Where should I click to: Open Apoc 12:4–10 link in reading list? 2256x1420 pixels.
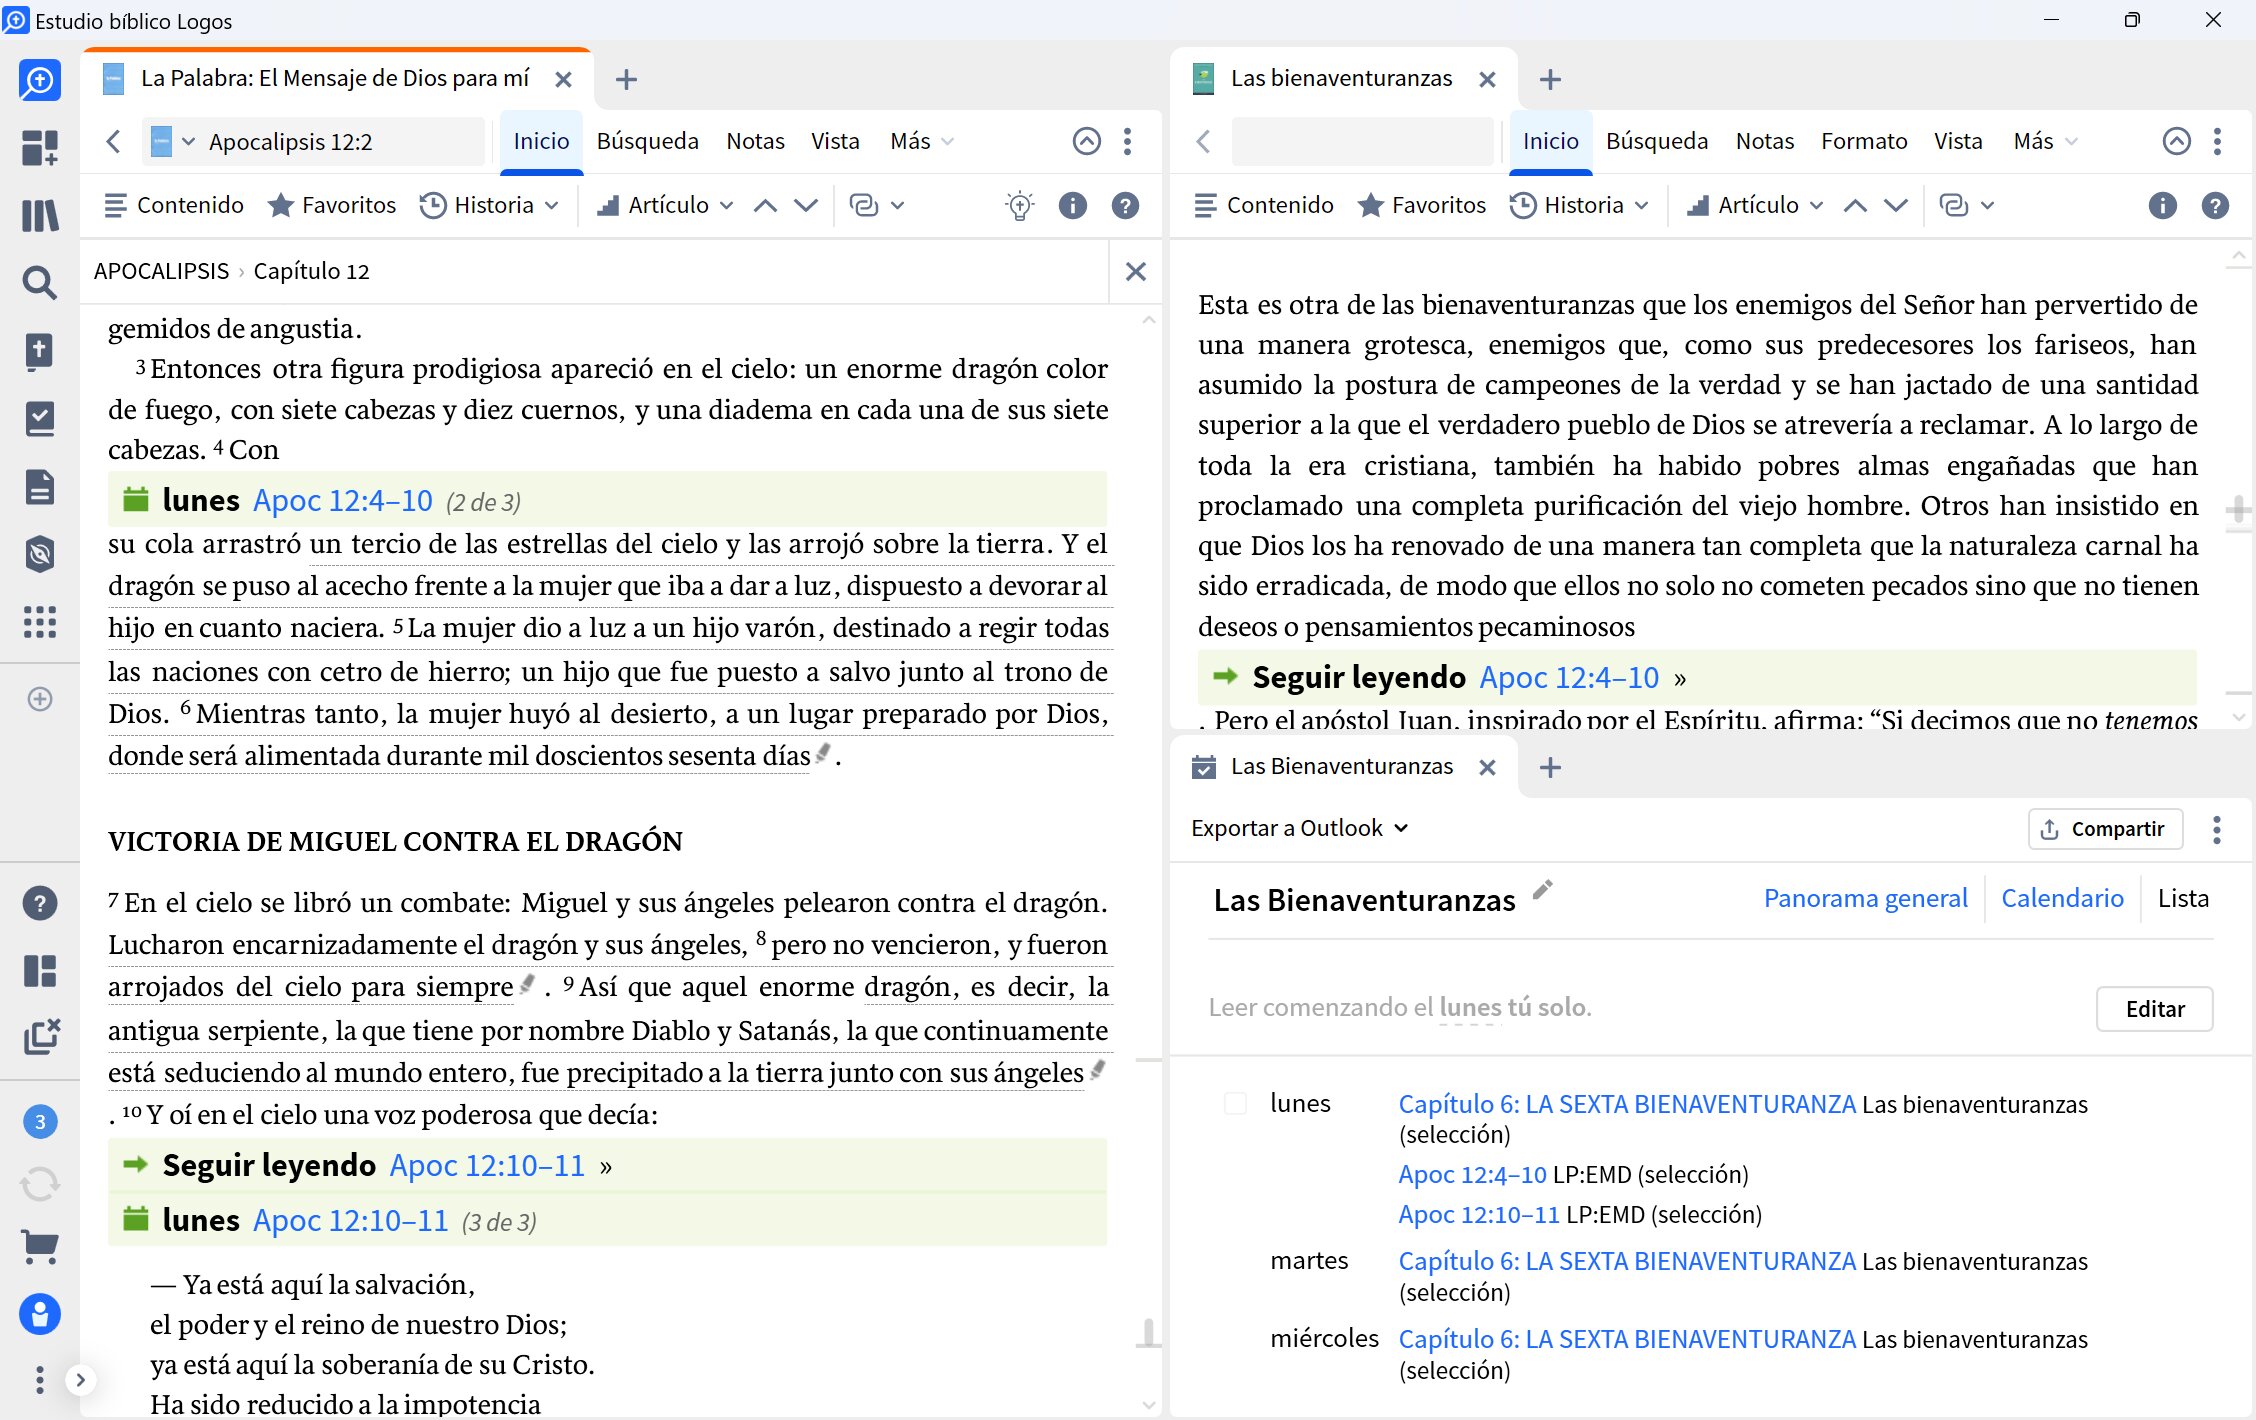[x=1472, y=1174]
